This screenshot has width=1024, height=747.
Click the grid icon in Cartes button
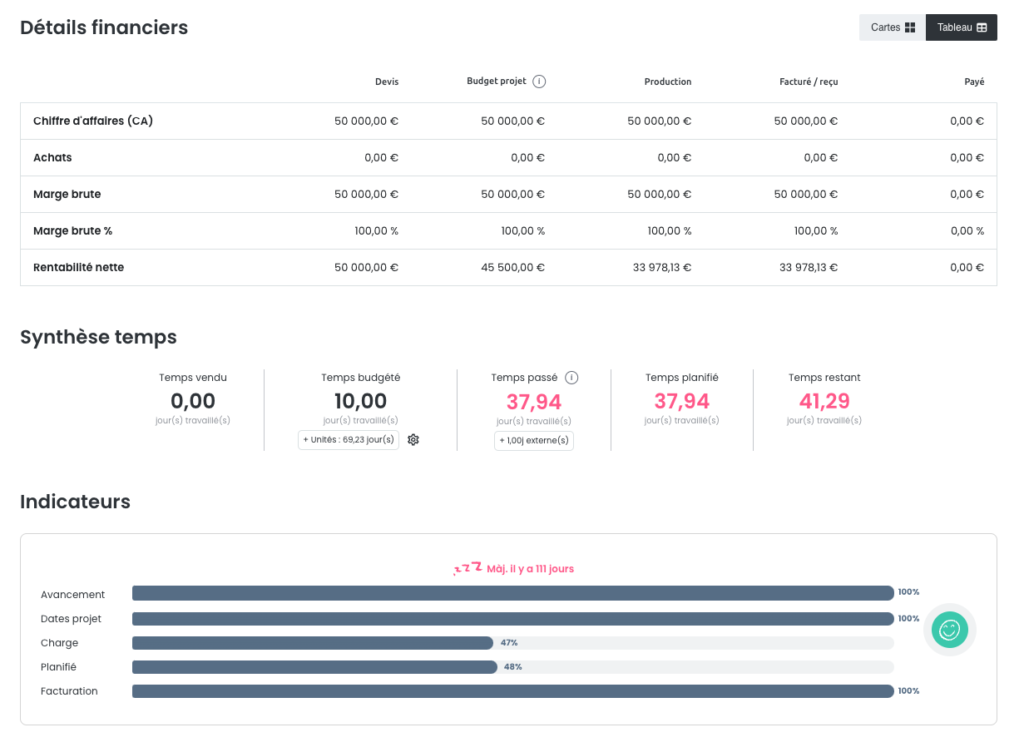(x=910, y=28)
